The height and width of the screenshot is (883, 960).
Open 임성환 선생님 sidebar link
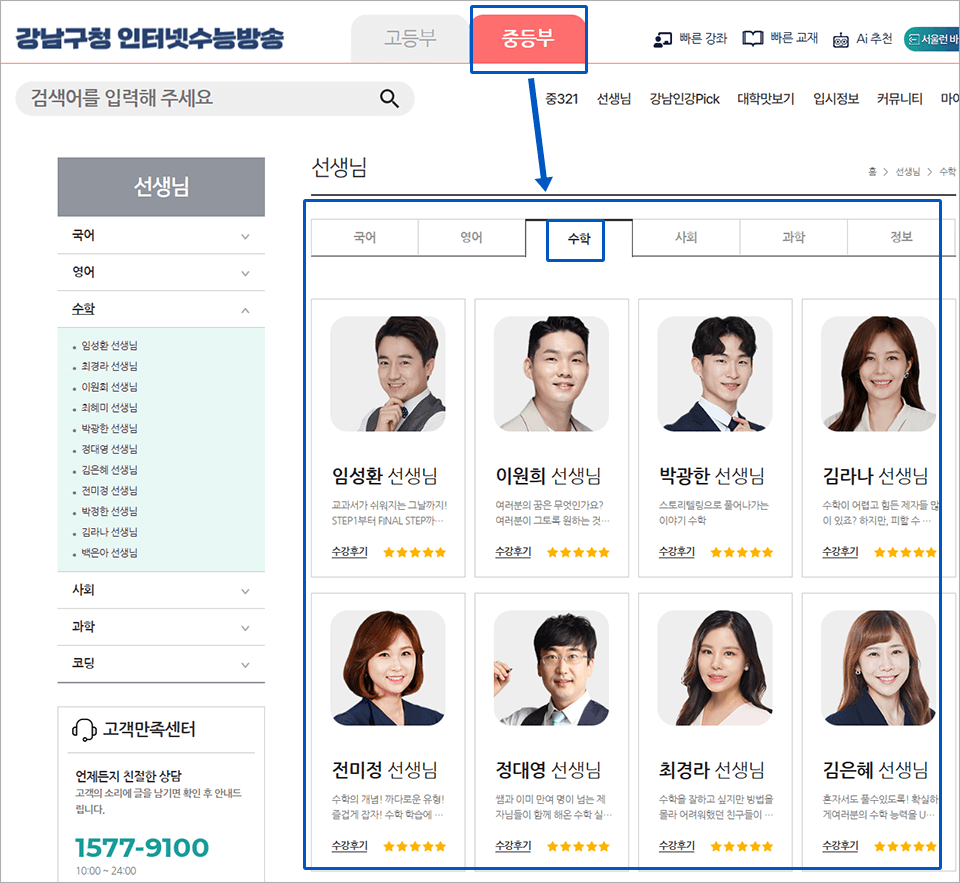pos(109,345)
